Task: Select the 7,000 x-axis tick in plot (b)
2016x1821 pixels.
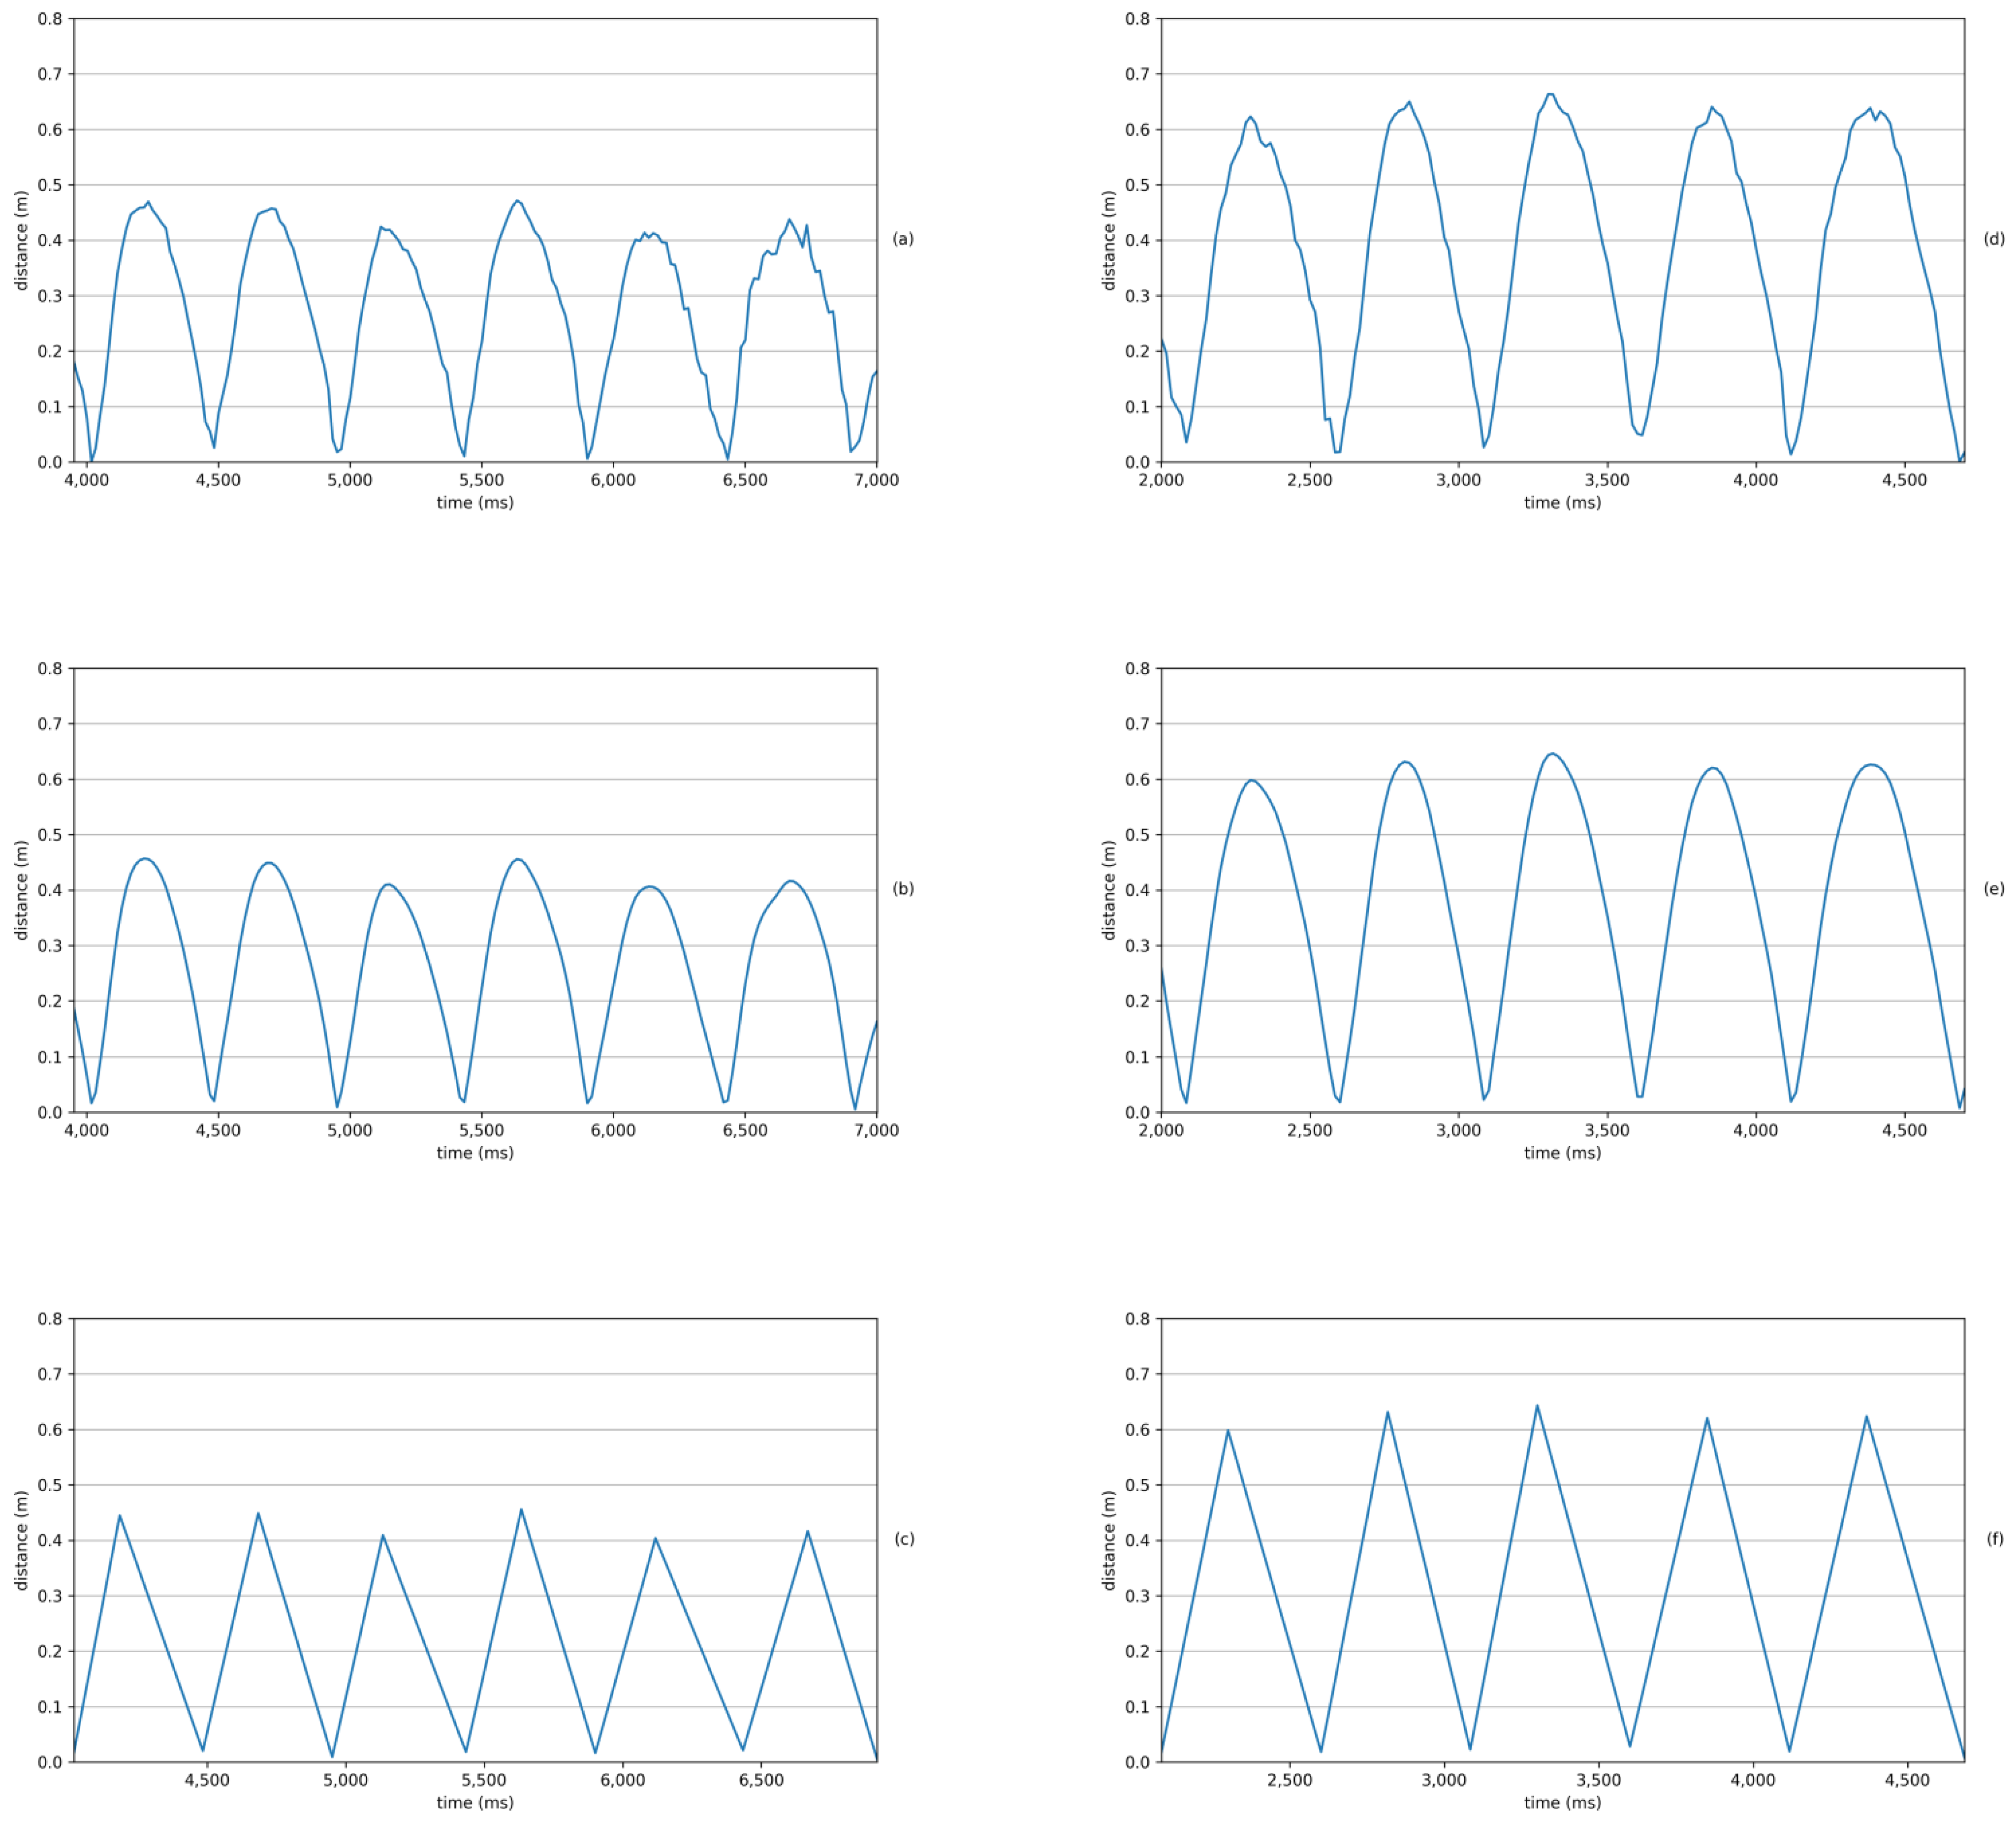Action: click(x=876, y=1130)
